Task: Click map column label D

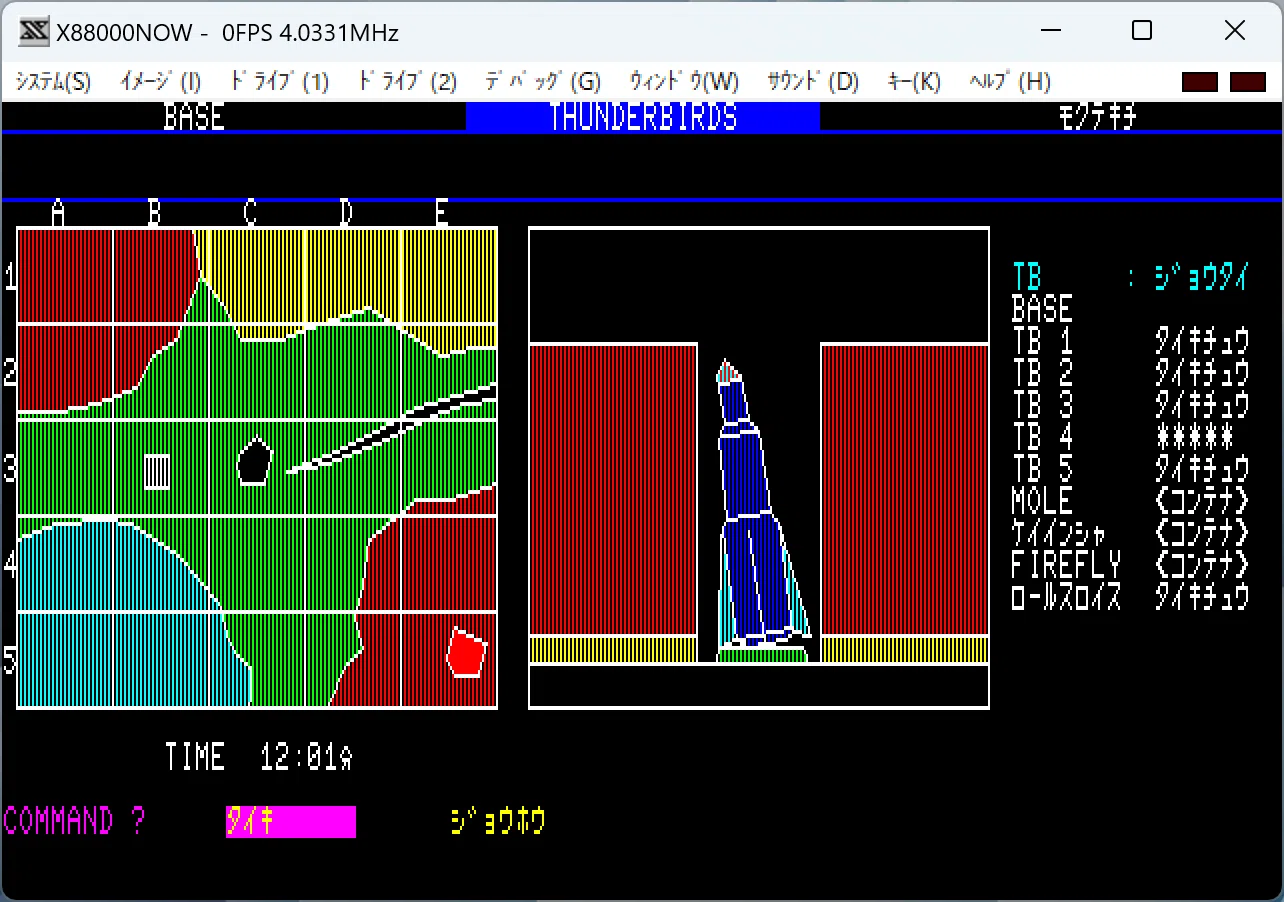Action: 346,213
